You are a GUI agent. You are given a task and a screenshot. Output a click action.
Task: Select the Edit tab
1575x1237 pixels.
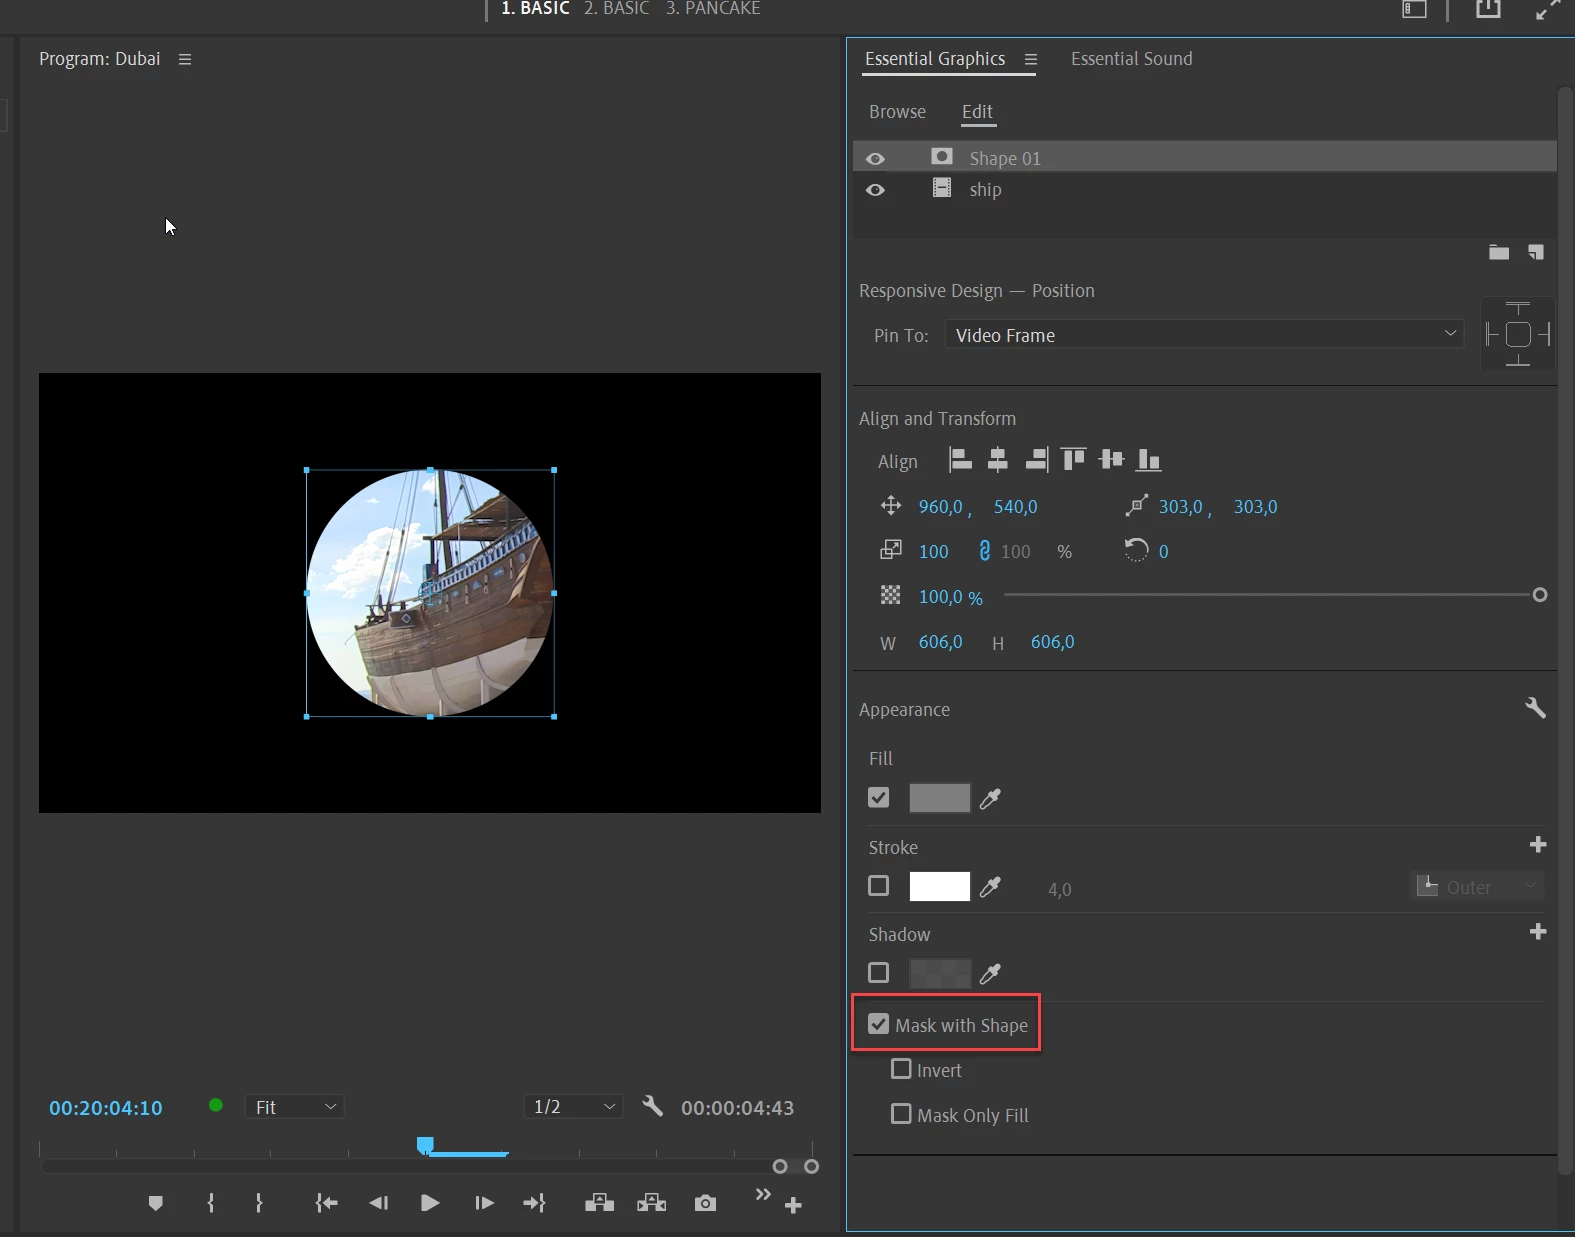pyautogui.click(x=977, y=112)
